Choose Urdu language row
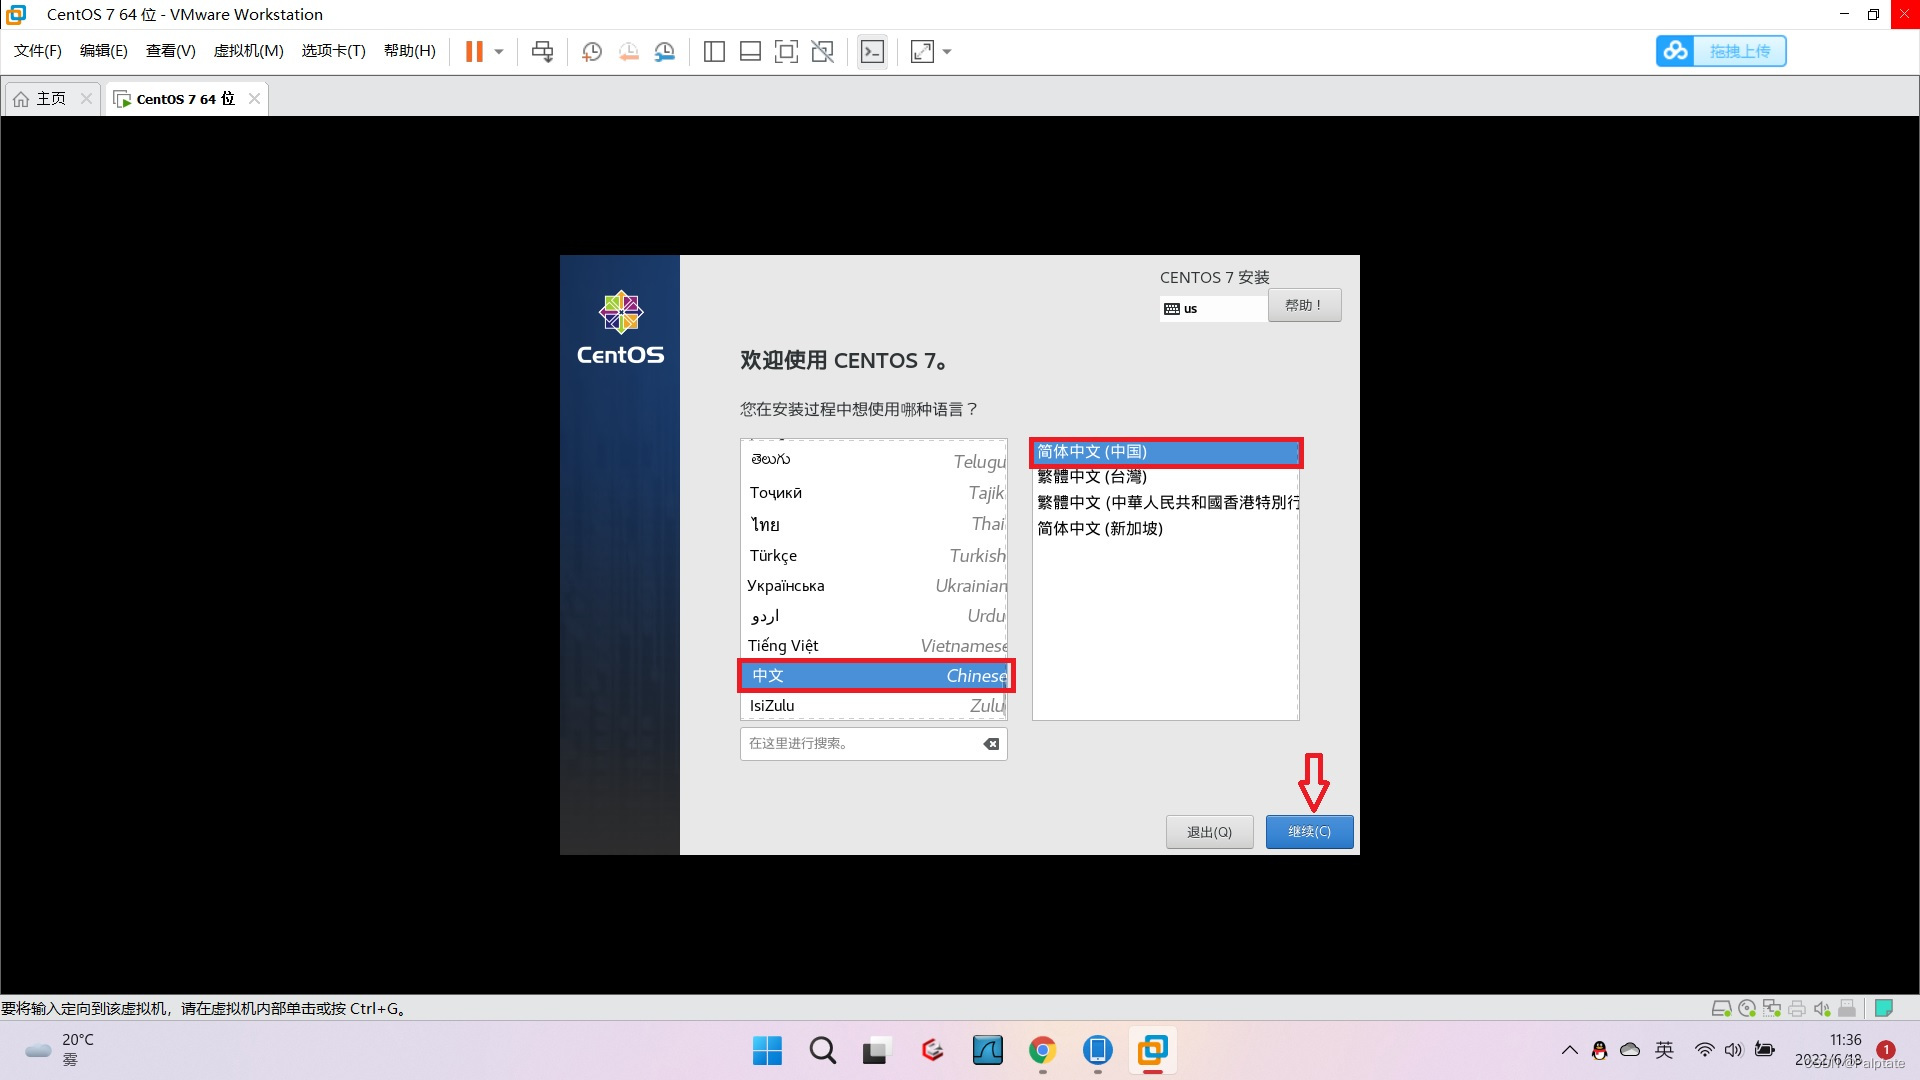The image size is (1920, 1080). click(874, 615)
